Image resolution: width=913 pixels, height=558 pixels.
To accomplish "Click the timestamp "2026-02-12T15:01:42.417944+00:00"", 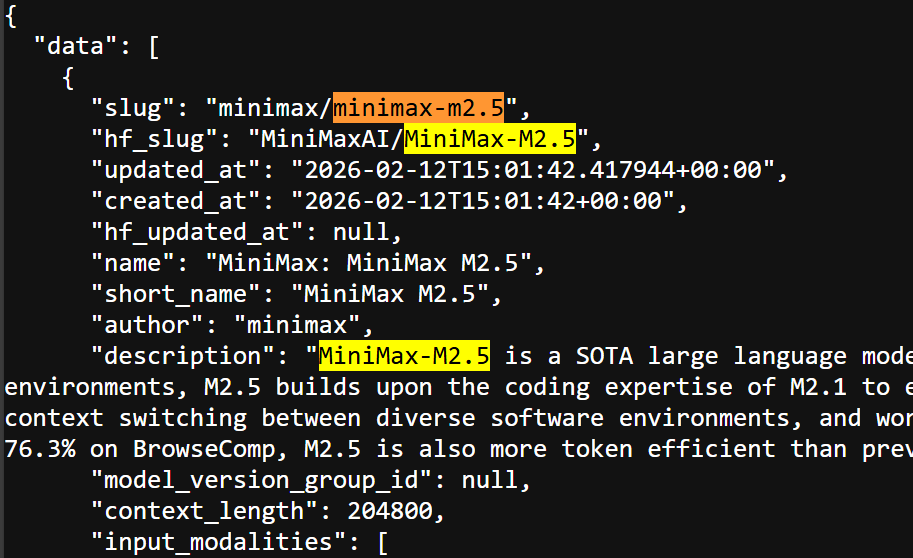I will tap(533, 169).
